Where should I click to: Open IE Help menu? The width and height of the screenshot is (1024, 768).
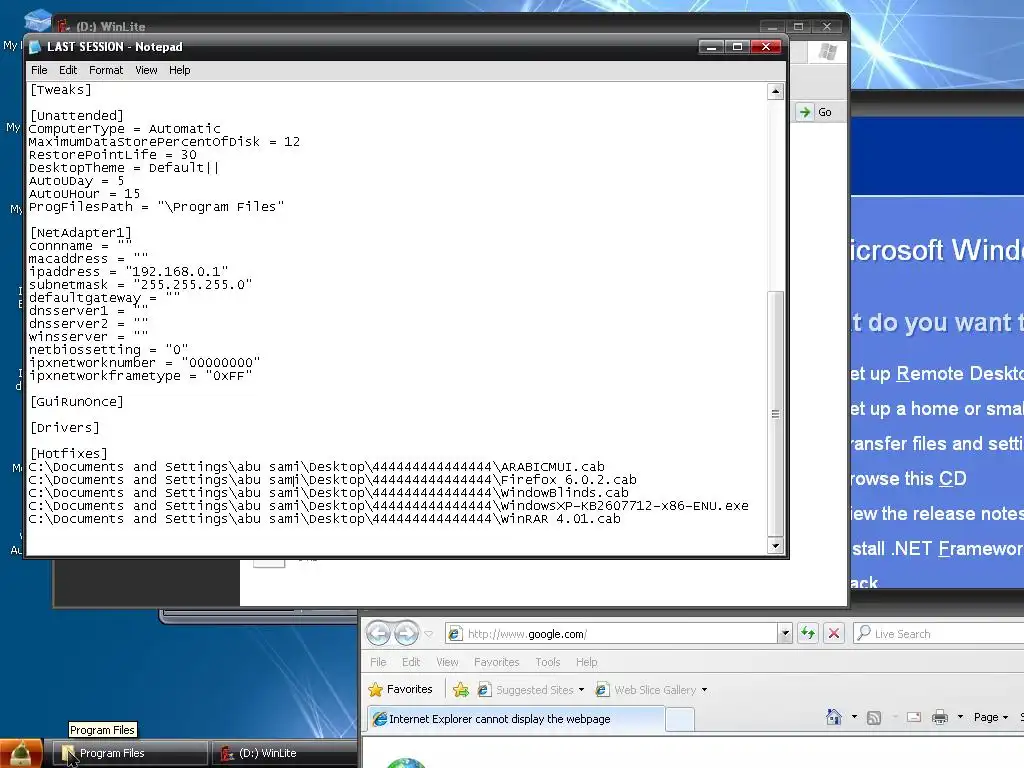586,662
